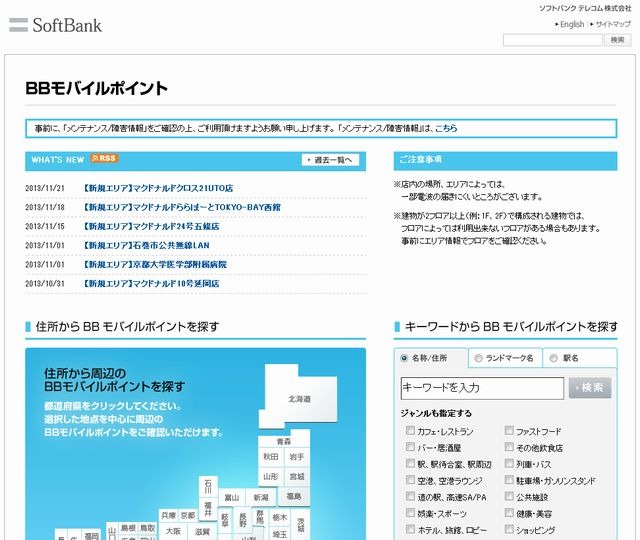Select 鳥取 prefecture on map
Image resolution: width=640 pixels, height=540 pixels.
[x=148, y=528]
